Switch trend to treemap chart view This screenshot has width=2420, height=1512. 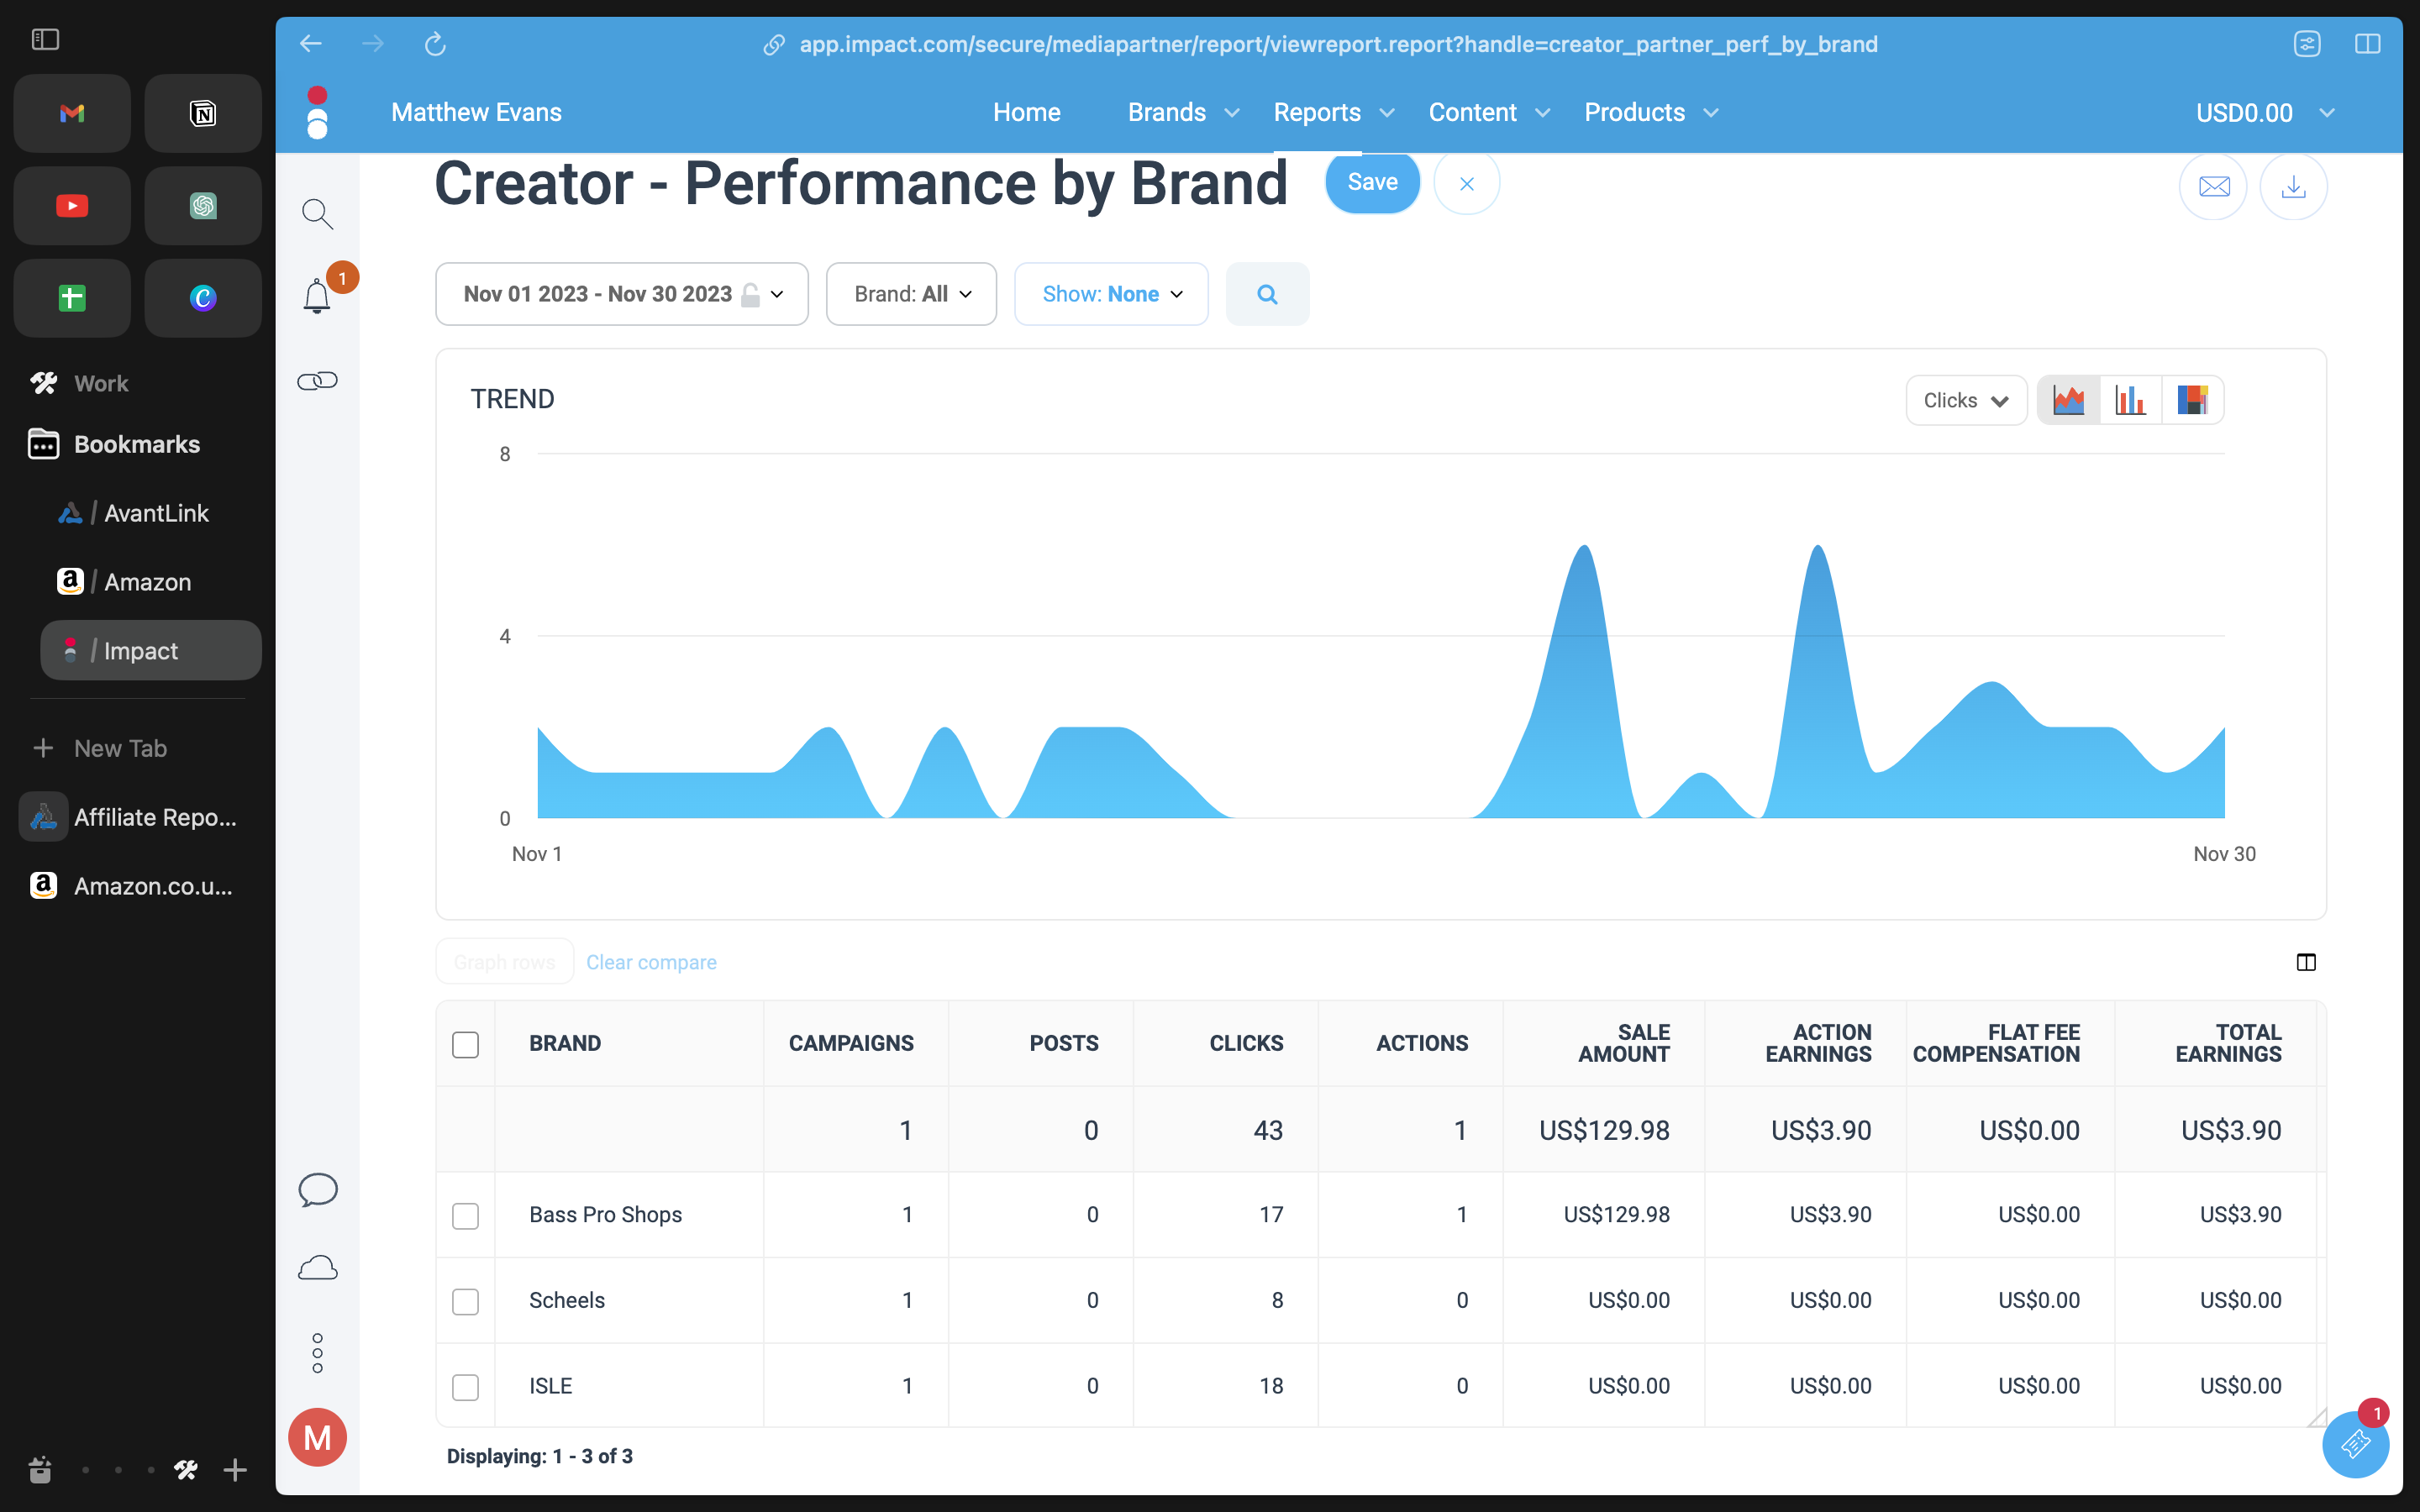point(2193,400)
